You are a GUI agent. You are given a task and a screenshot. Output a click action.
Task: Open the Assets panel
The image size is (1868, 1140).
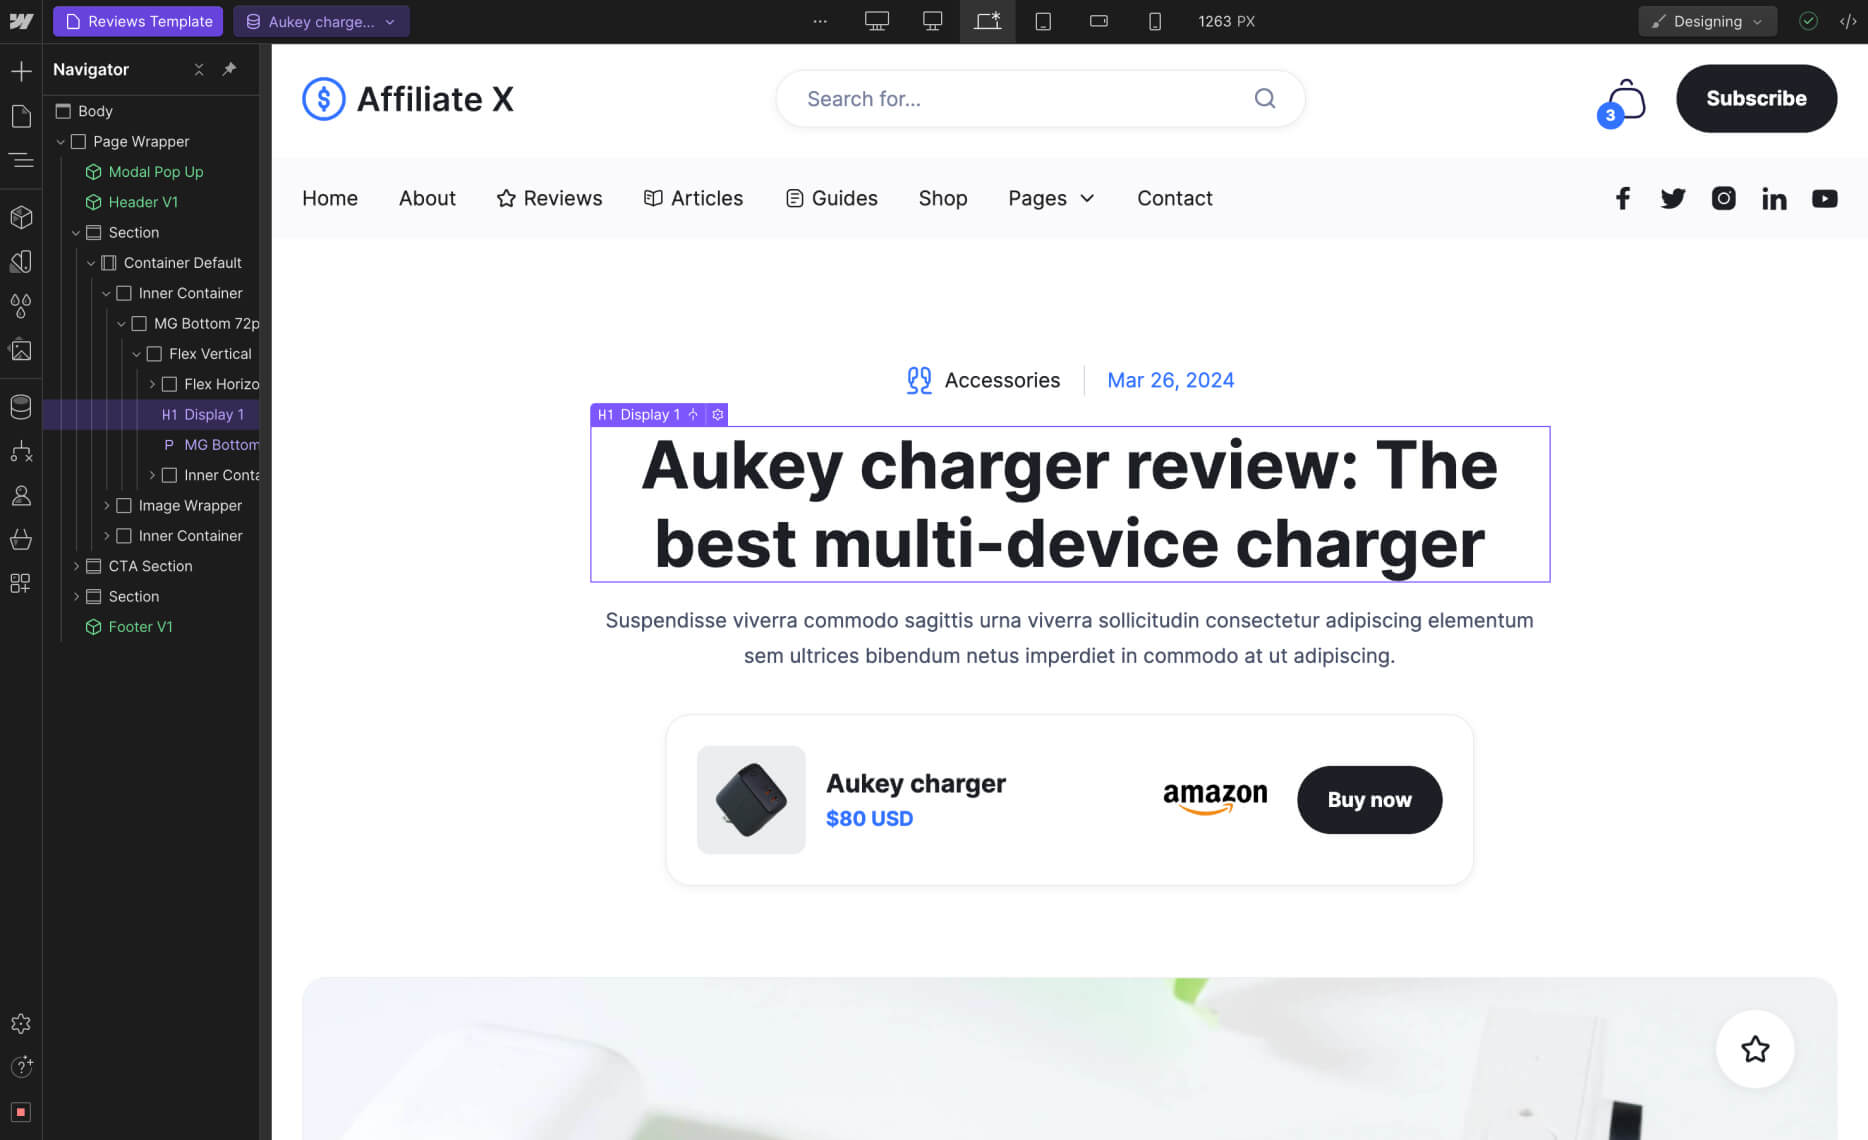(x=22, y=350)
